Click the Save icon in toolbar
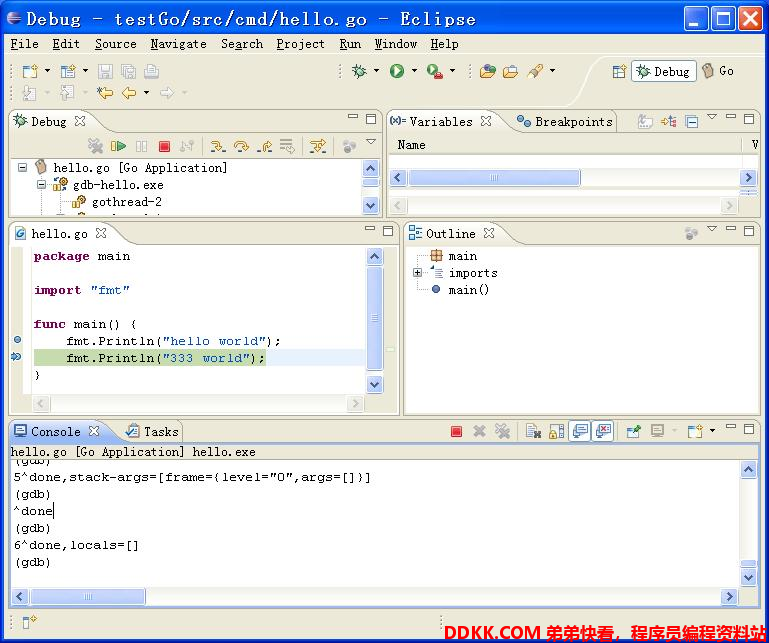Image resolution: width=769 pixels, height=643 pixels. click(x=105, y=72)
